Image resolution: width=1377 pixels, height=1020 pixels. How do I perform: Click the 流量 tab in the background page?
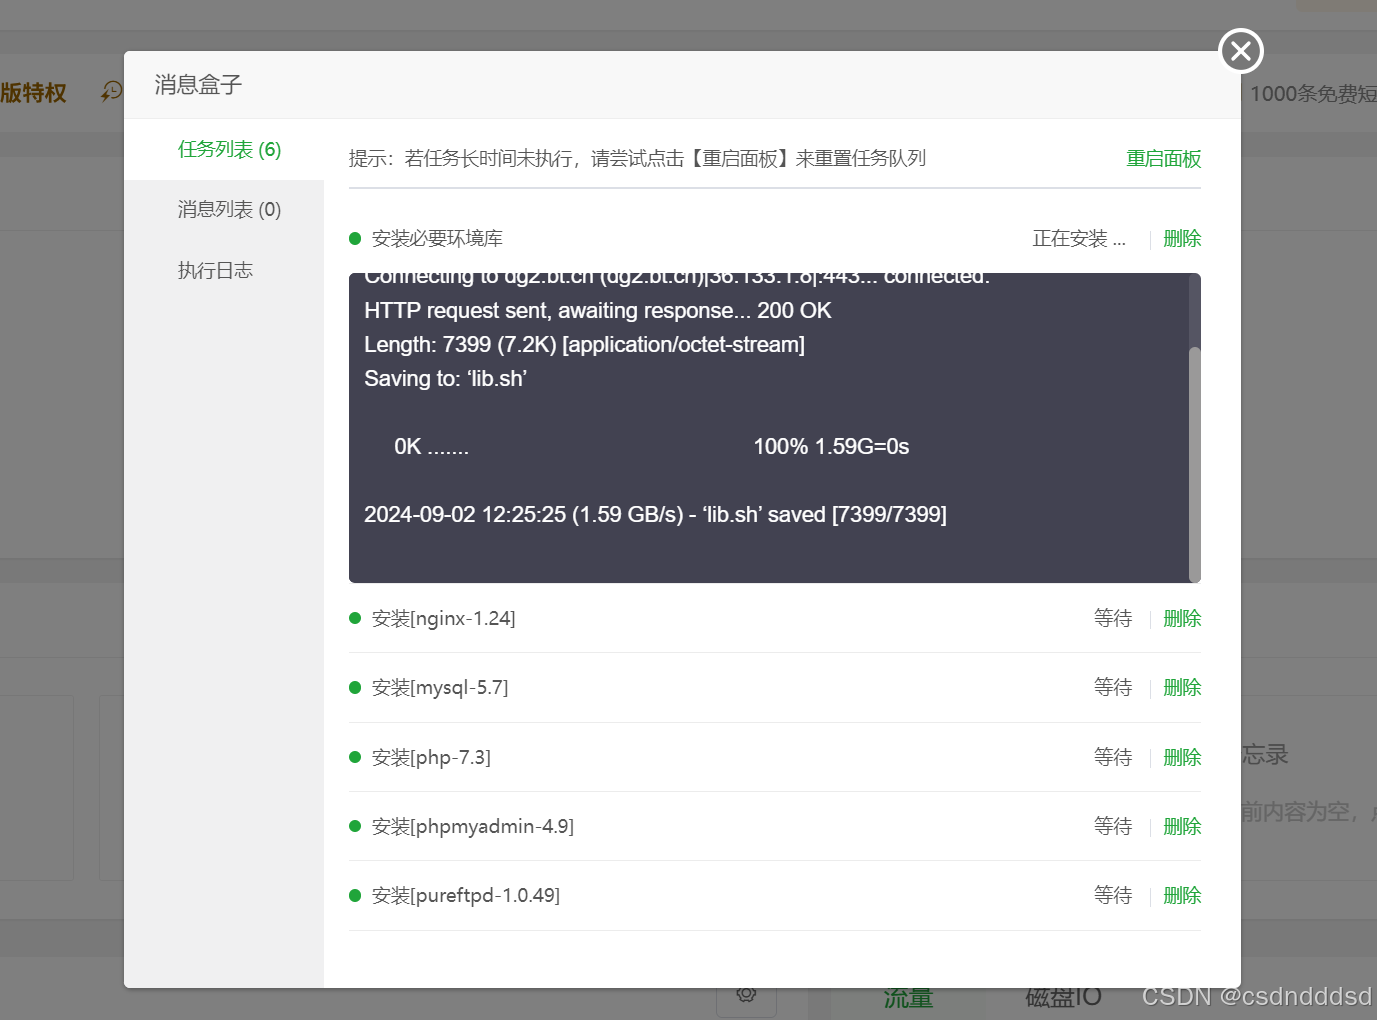click(908, 998)
